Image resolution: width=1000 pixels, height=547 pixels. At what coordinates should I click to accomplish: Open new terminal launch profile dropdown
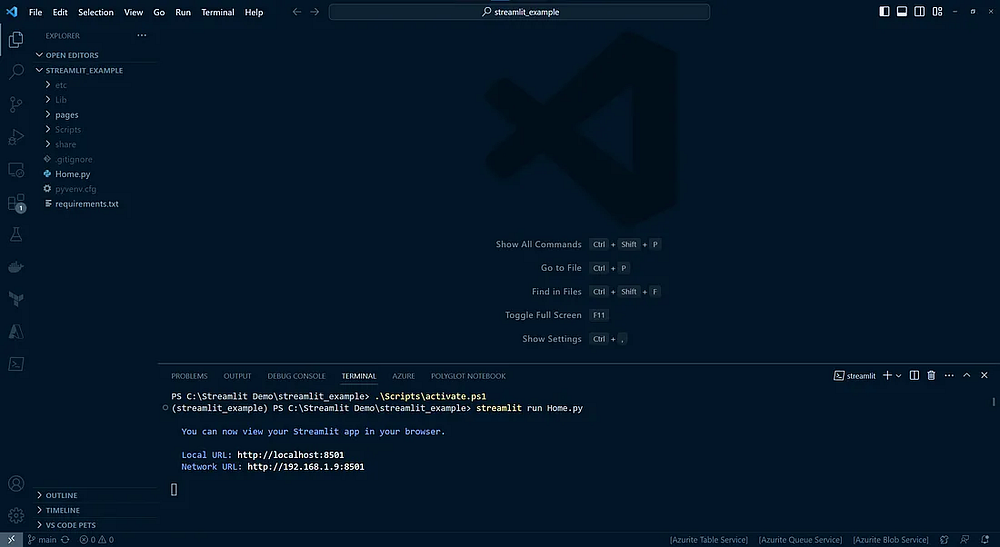[x=899, y=376]
